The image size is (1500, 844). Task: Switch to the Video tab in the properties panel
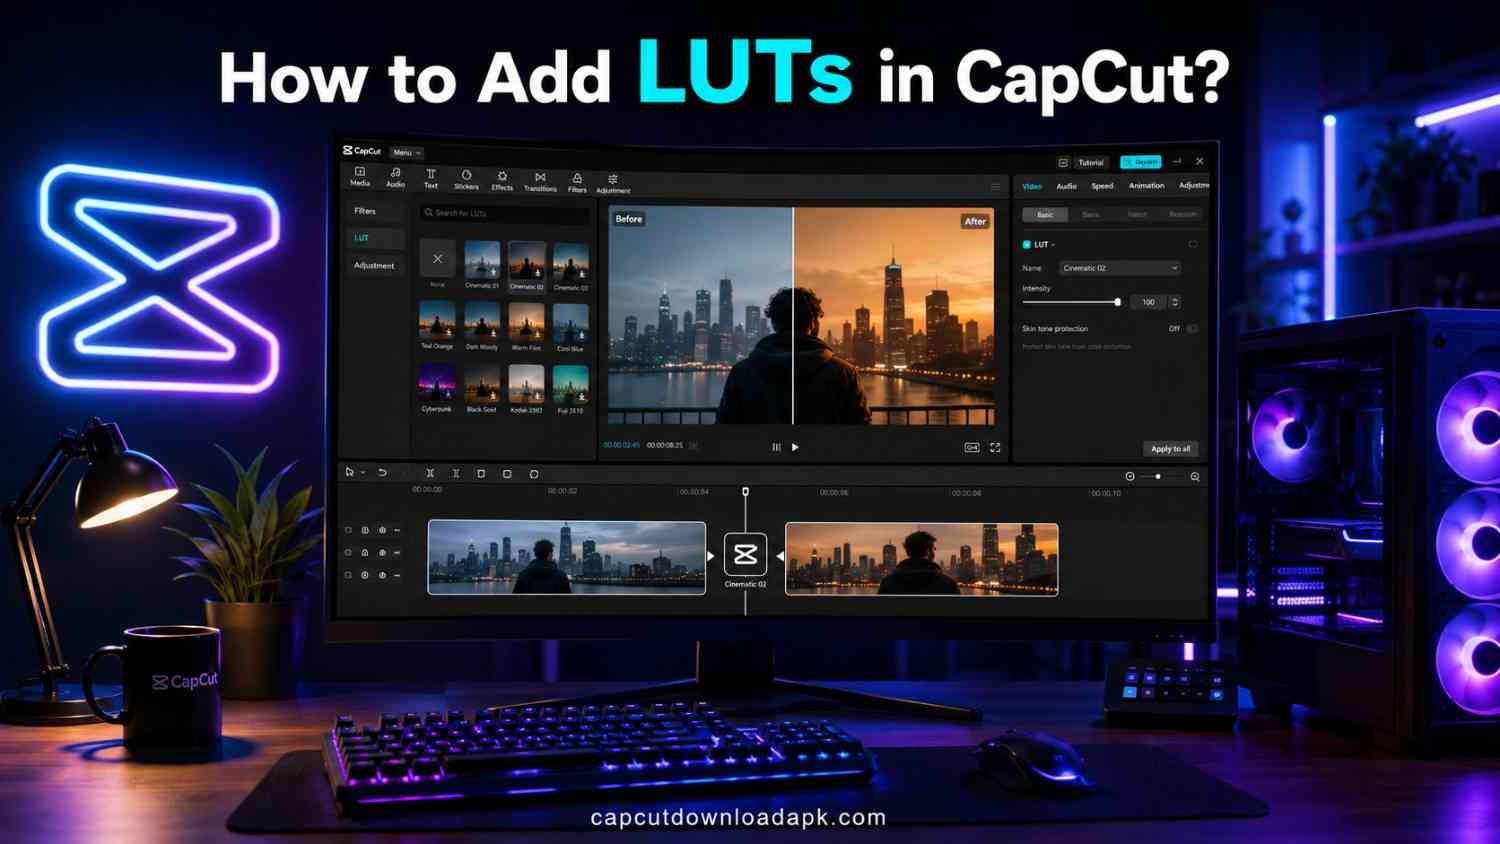[x=1032, y=186]
